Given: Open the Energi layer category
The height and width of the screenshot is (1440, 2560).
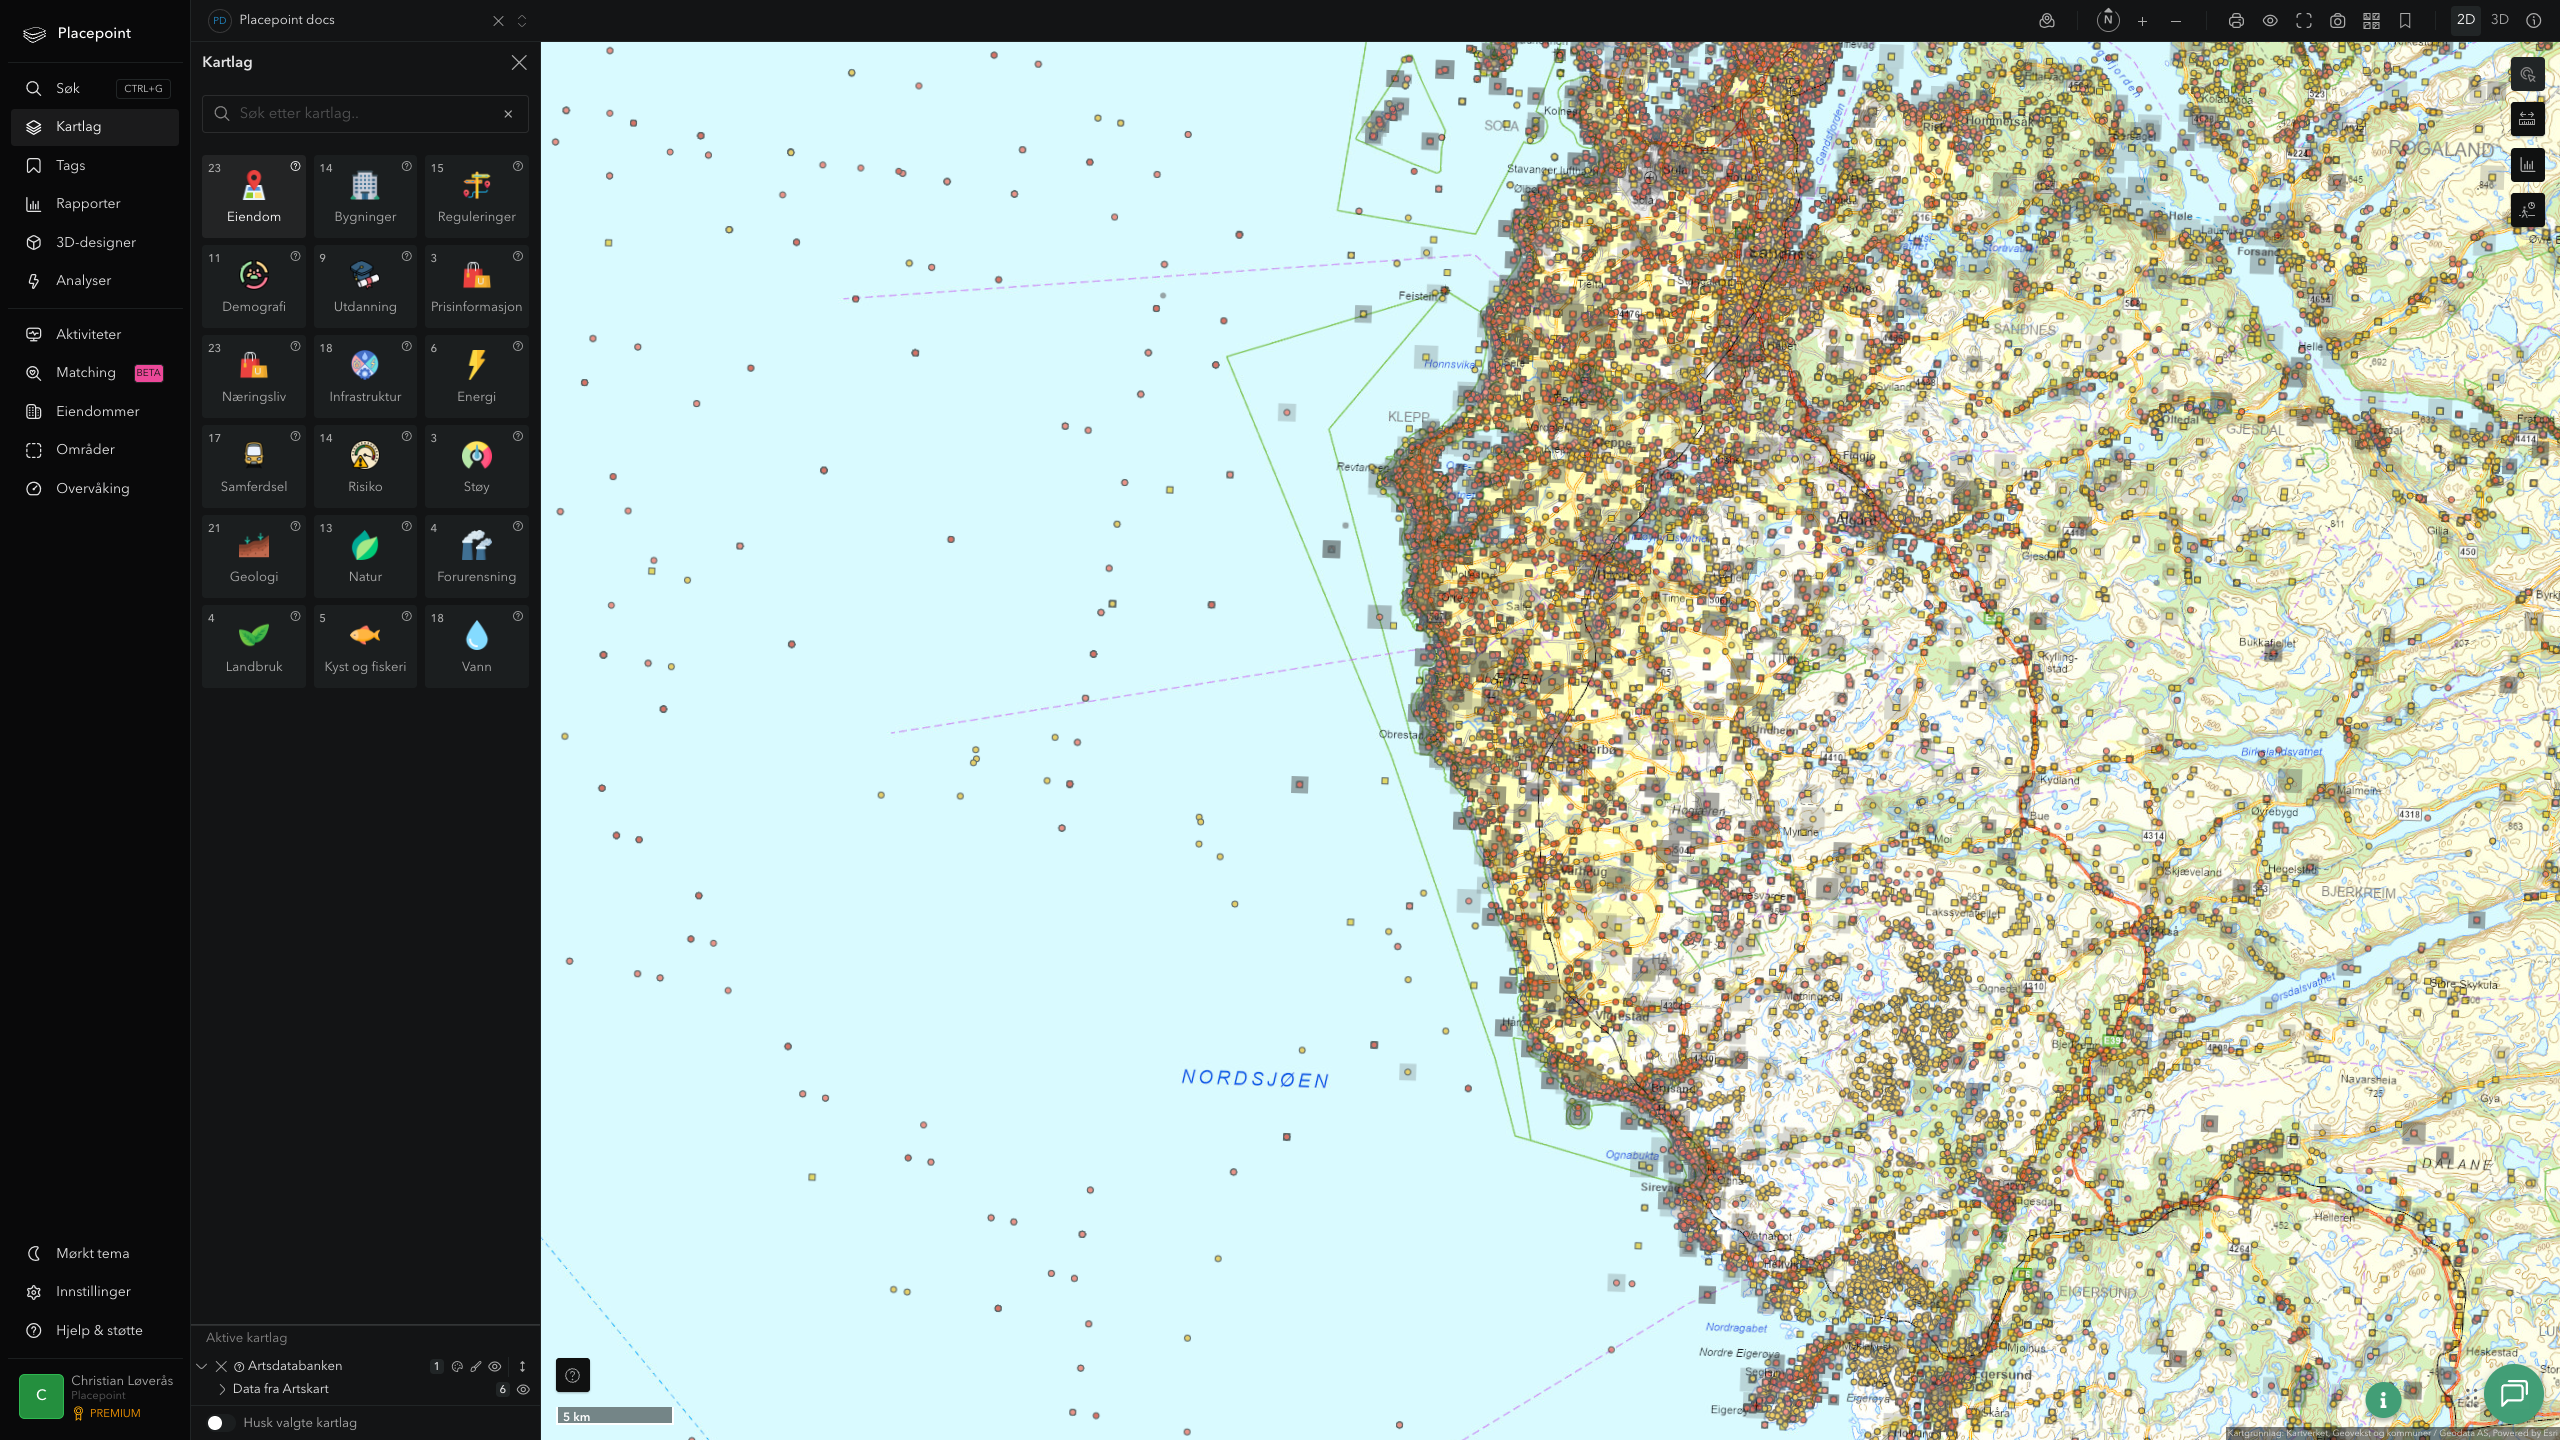Looking at the screenshot, I should click(x=477, y=376).
